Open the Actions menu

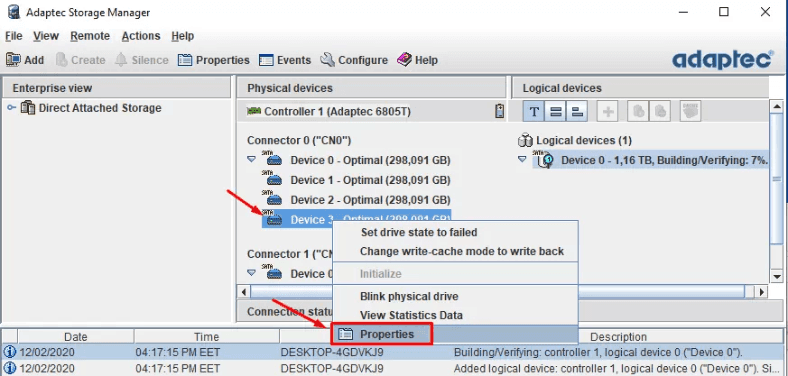click(x=141, y=36)
